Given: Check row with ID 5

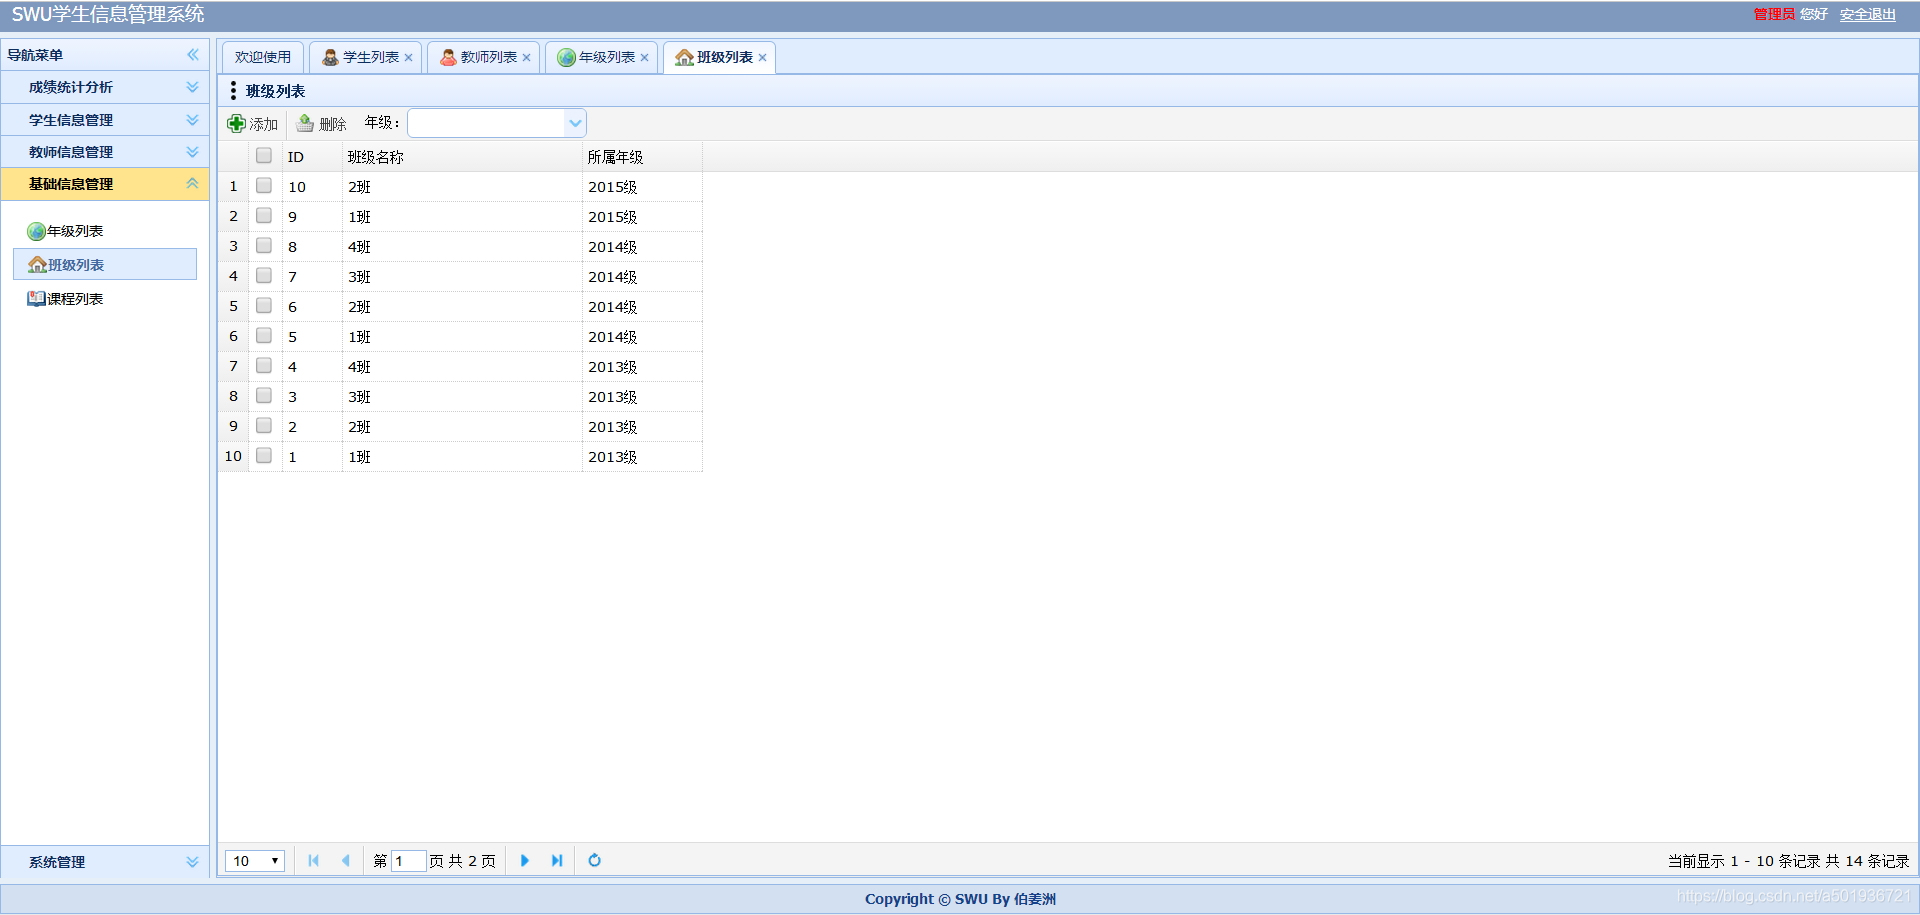Looking at the screenshot, I should coord(264,335).
